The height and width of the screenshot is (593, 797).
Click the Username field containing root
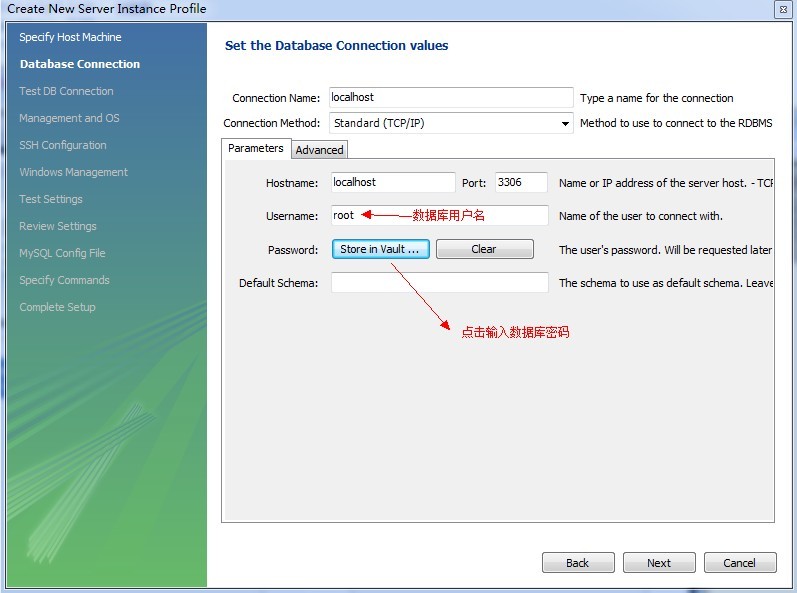pyautogui.click(x=440, y=215)
